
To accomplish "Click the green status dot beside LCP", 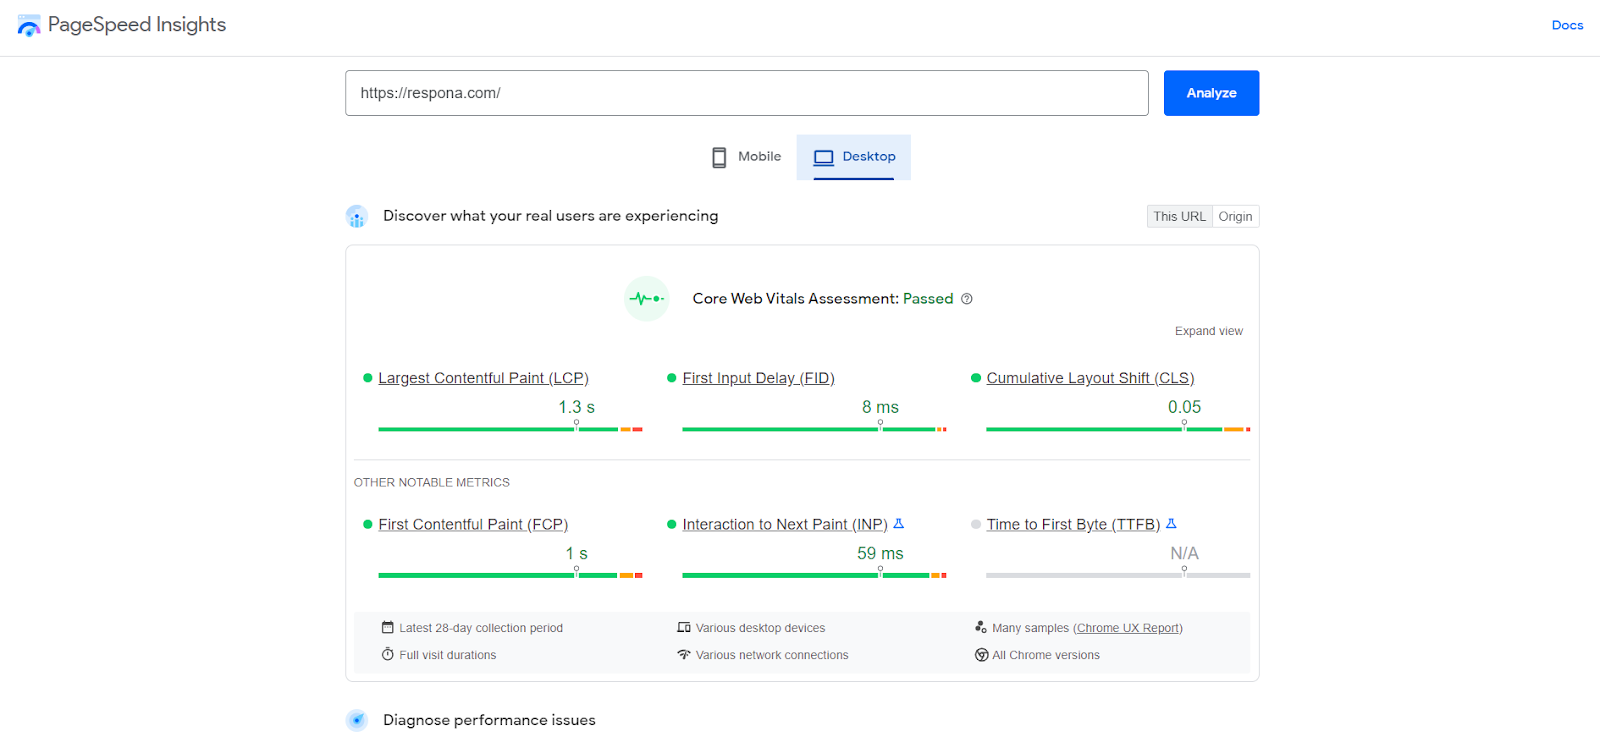I will coord(368,378).
